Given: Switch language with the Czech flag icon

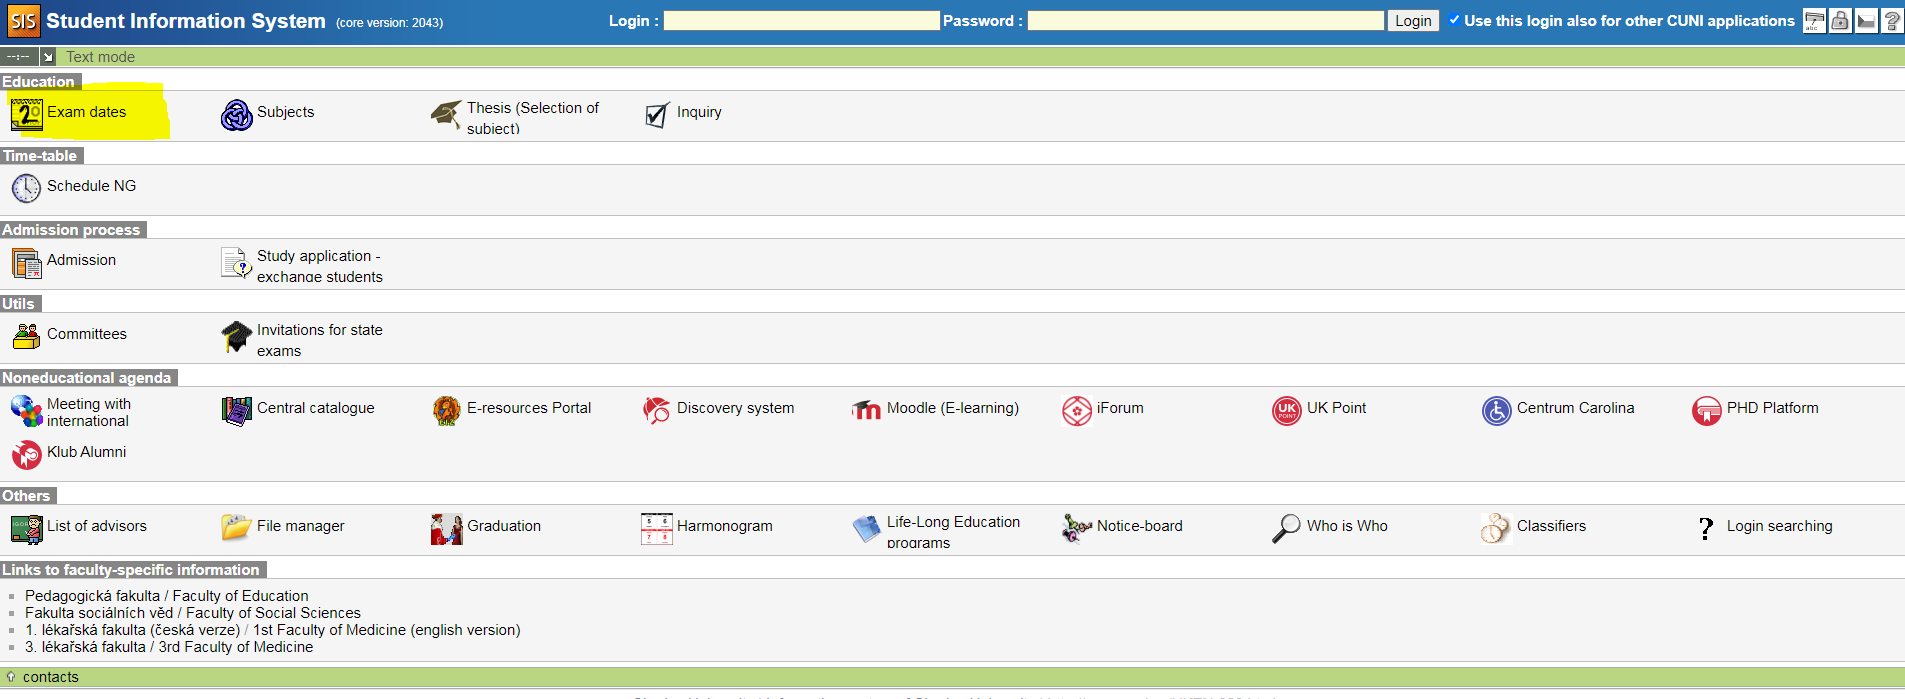Looking at the screenshot, I should [1866, 21].
